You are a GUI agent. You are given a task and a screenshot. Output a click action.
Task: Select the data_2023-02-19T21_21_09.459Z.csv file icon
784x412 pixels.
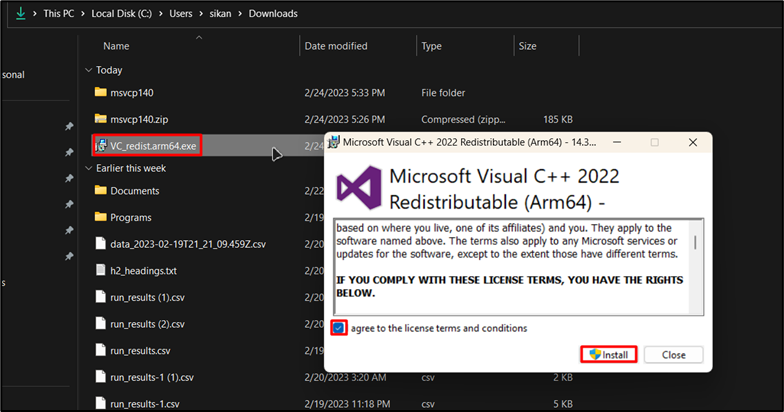point(100,244)
